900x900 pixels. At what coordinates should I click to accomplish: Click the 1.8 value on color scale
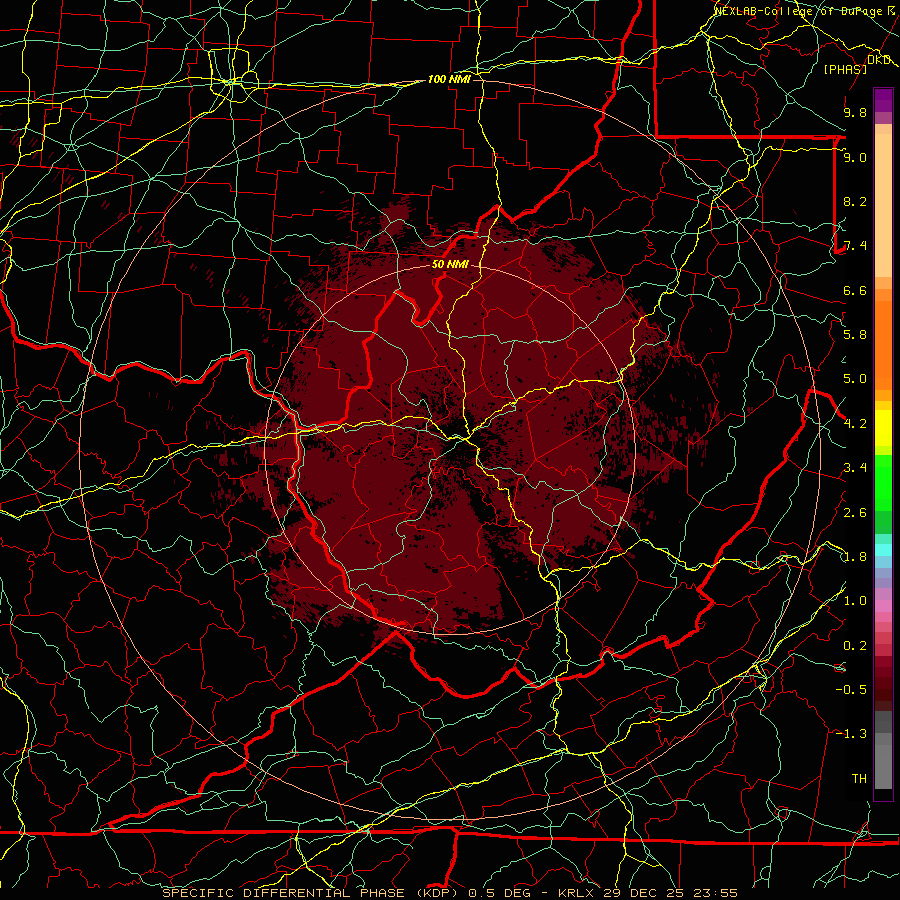(855, 557)
